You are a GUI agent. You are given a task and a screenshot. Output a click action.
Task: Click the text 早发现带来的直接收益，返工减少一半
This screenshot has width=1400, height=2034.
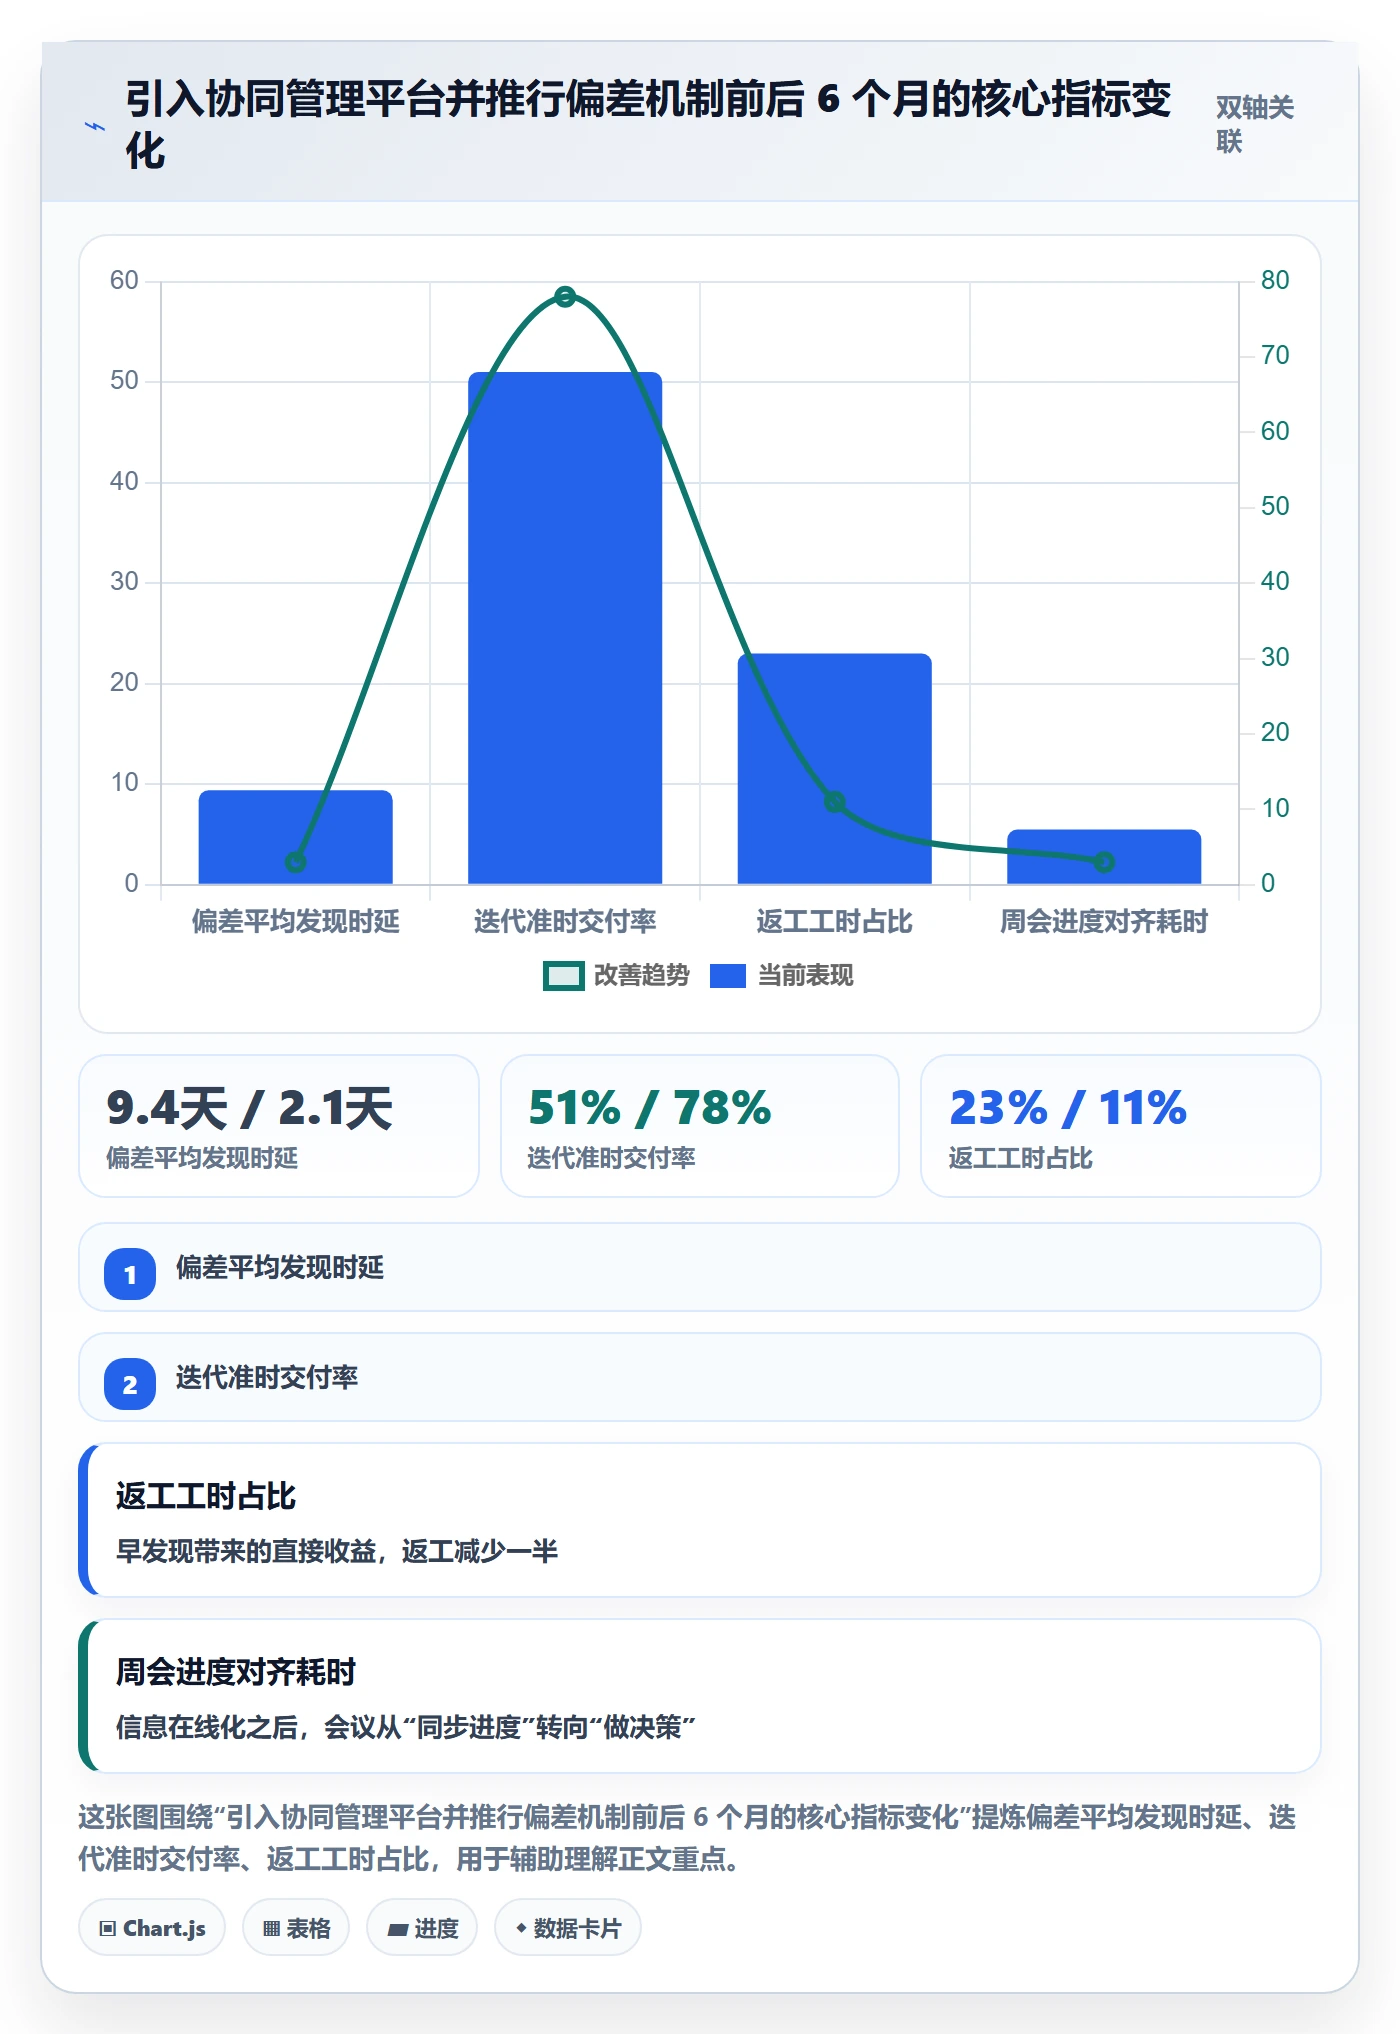(x=337, y=1551)
